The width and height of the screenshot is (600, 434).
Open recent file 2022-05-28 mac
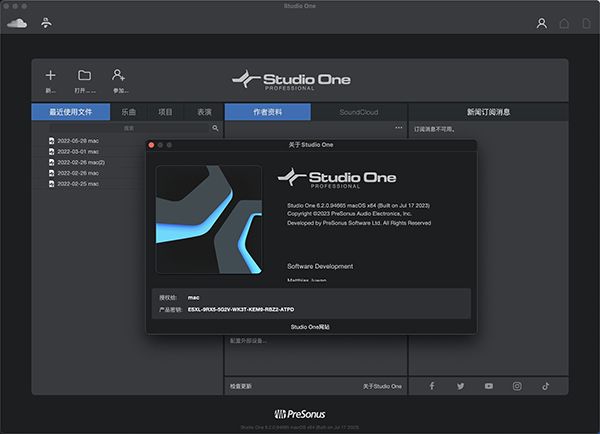click(x=73, y=141)
